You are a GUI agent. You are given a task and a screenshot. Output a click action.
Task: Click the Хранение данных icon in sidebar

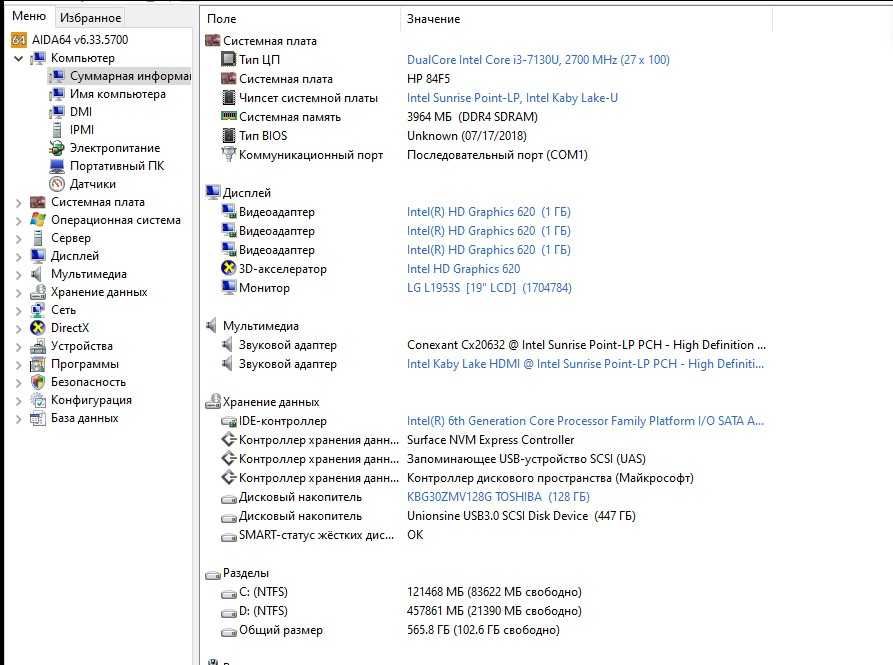point(38,292)
